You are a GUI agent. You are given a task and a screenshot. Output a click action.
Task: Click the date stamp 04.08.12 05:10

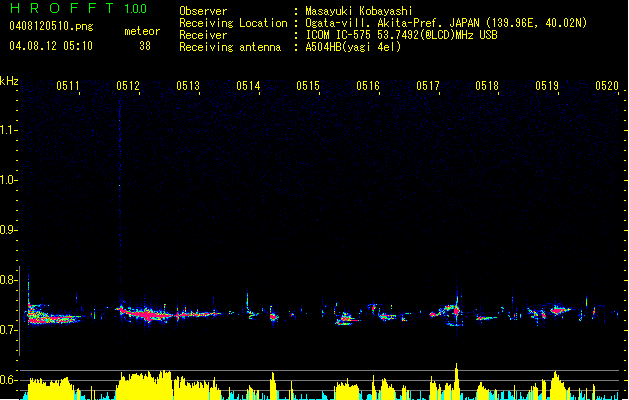pyautogui.click(x=51, y=46)
